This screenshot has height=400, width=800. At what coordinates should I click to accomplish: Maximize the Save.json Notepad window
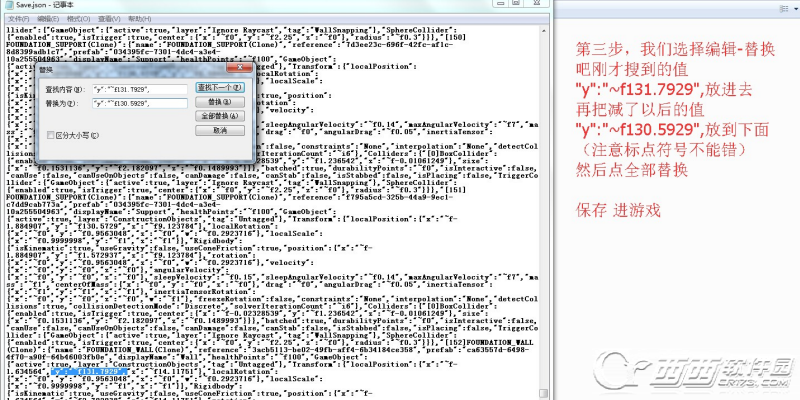(515, 3)
